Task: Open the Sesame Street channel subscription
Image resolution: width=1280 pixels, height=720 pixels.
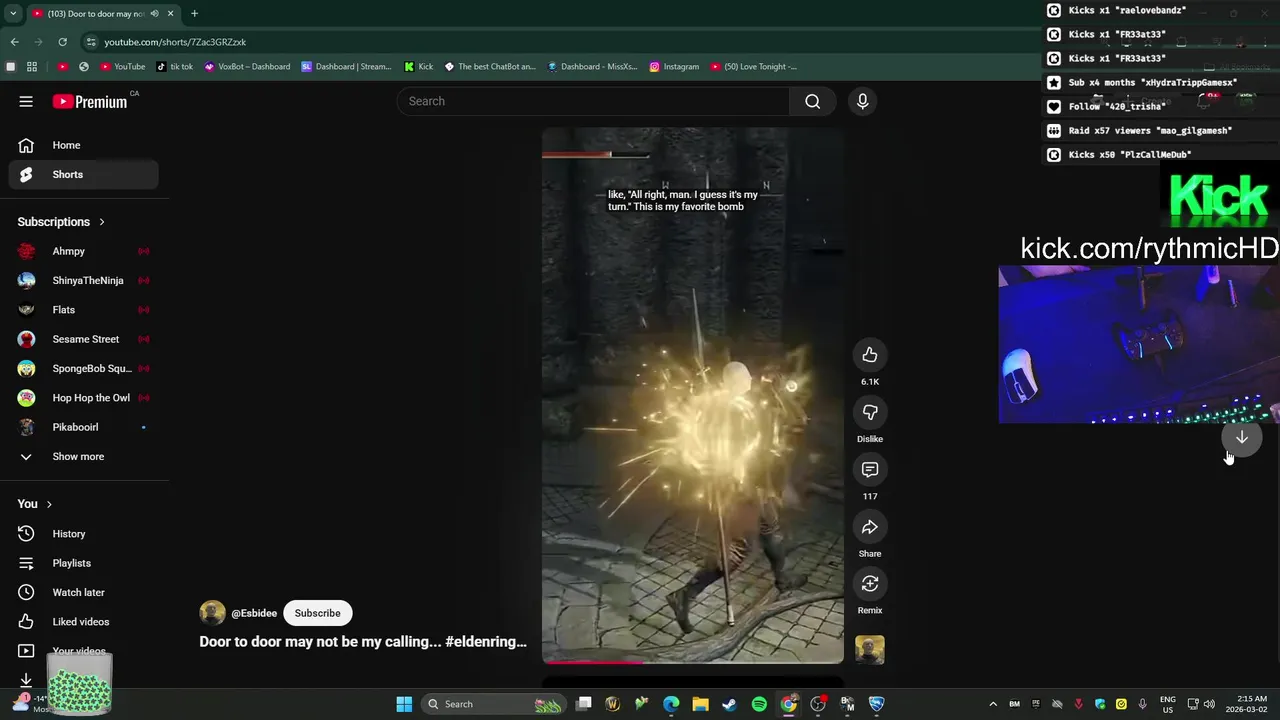Action: (84, 339)
